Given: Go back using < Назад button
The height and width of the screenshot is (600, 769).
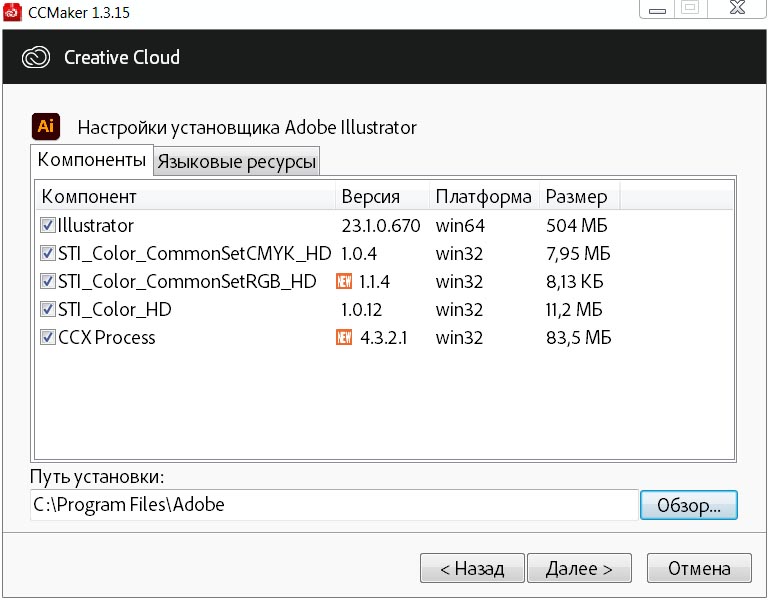Looking at the screenshot, I should click(x=472, y=568).
